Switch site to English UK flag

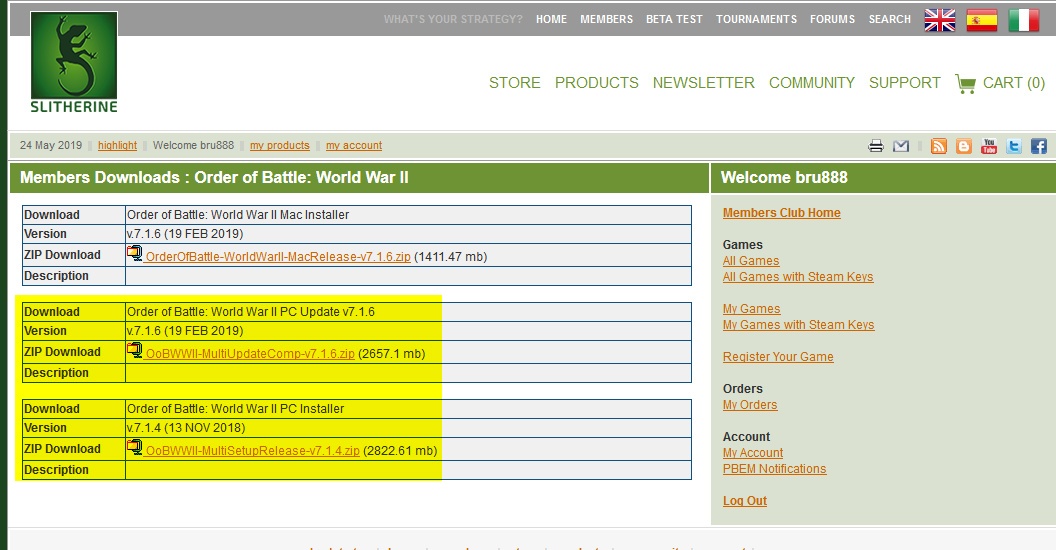coord(939,20)
